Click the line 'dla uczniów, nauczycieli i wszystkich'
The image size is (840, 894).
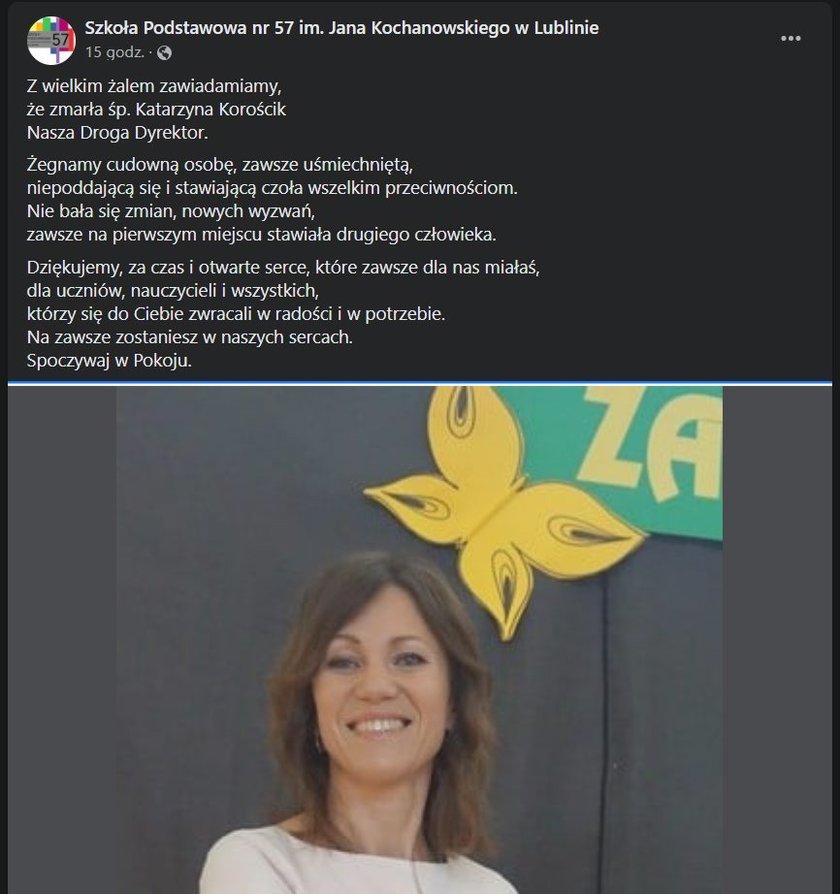point(173,291)
